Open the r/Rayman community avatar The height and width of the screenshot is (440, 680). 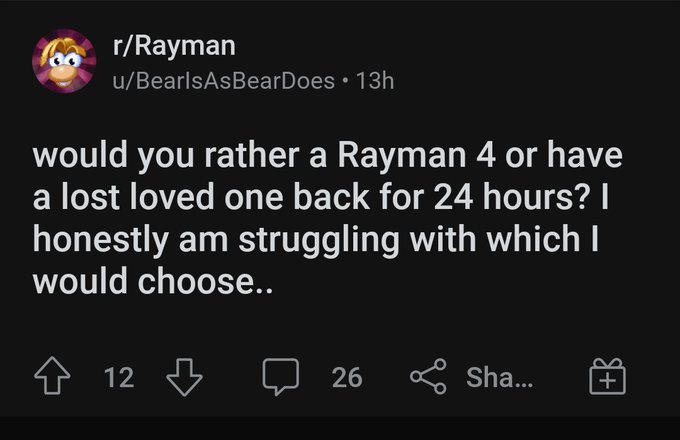(64, 61)
